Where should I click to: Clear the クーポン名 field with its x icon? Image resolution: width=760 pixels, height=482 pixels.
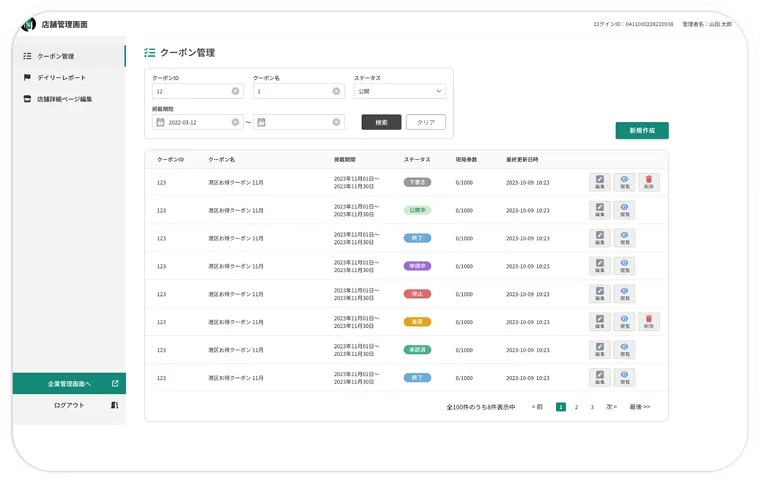pyautogui.click(x=336, y=91)
